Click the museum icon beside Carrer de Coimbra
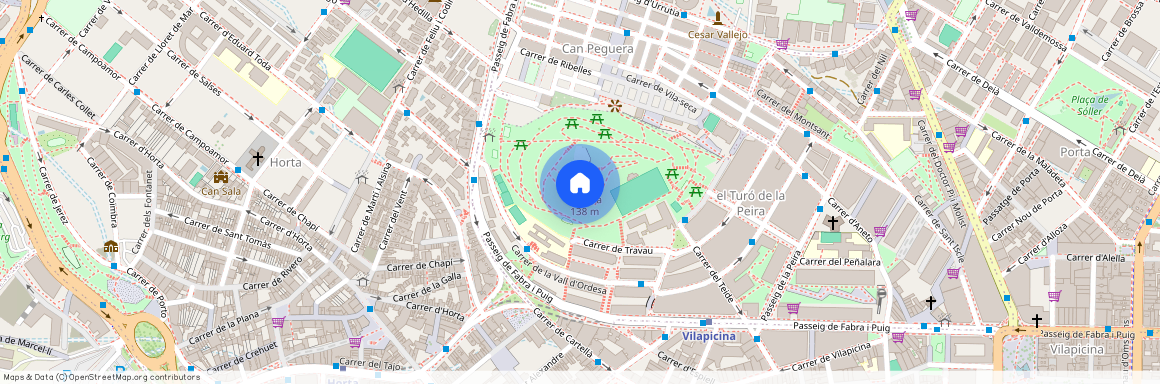Screen dimensions: 1160x384 (x=111, y=246)
